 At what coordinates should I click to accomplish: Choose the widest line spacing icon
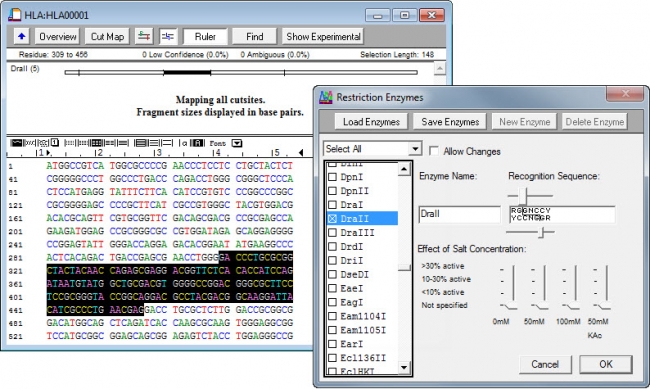pyautogui.click(x=167, y=143)
